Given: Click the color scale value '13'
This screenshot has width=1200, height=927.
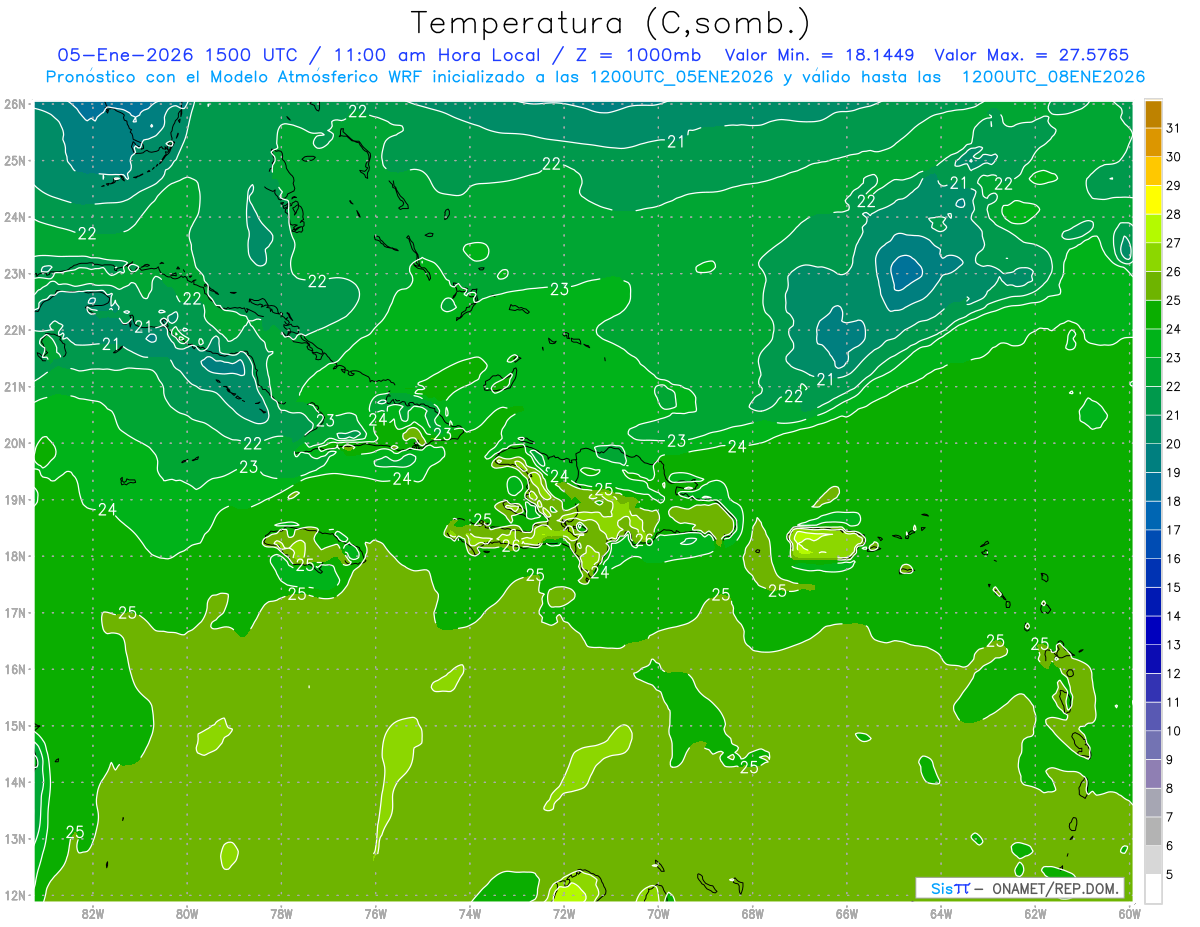Looking at the screenshot, I should coord(1174,645).
